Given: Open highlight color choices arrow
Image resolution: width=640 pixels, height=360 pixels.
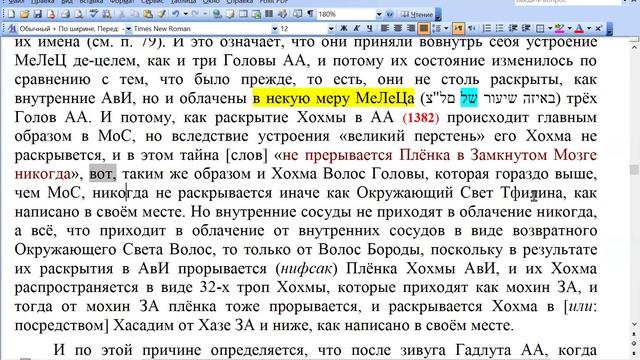Looking at the screenshot, I should click(x=570, y=28).
